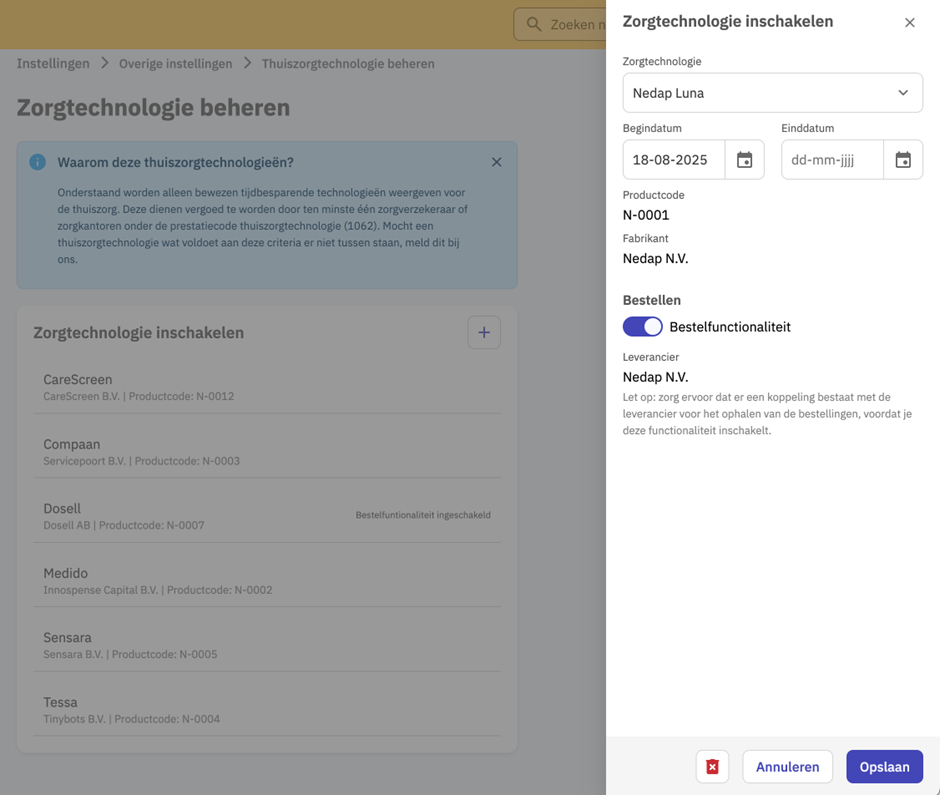
Task: Click the plus button to add zorgtechnologie
Action: point(484,332)
